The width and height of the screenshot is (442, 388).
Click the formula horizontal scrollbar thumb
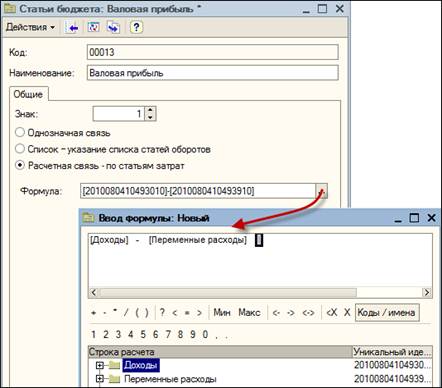click(228, 292)
